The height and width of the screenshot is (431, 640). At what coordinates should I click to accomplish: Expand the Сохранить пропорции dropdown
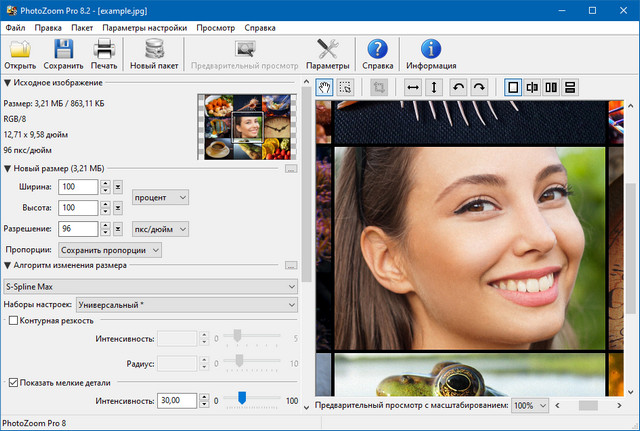[109, 249]
